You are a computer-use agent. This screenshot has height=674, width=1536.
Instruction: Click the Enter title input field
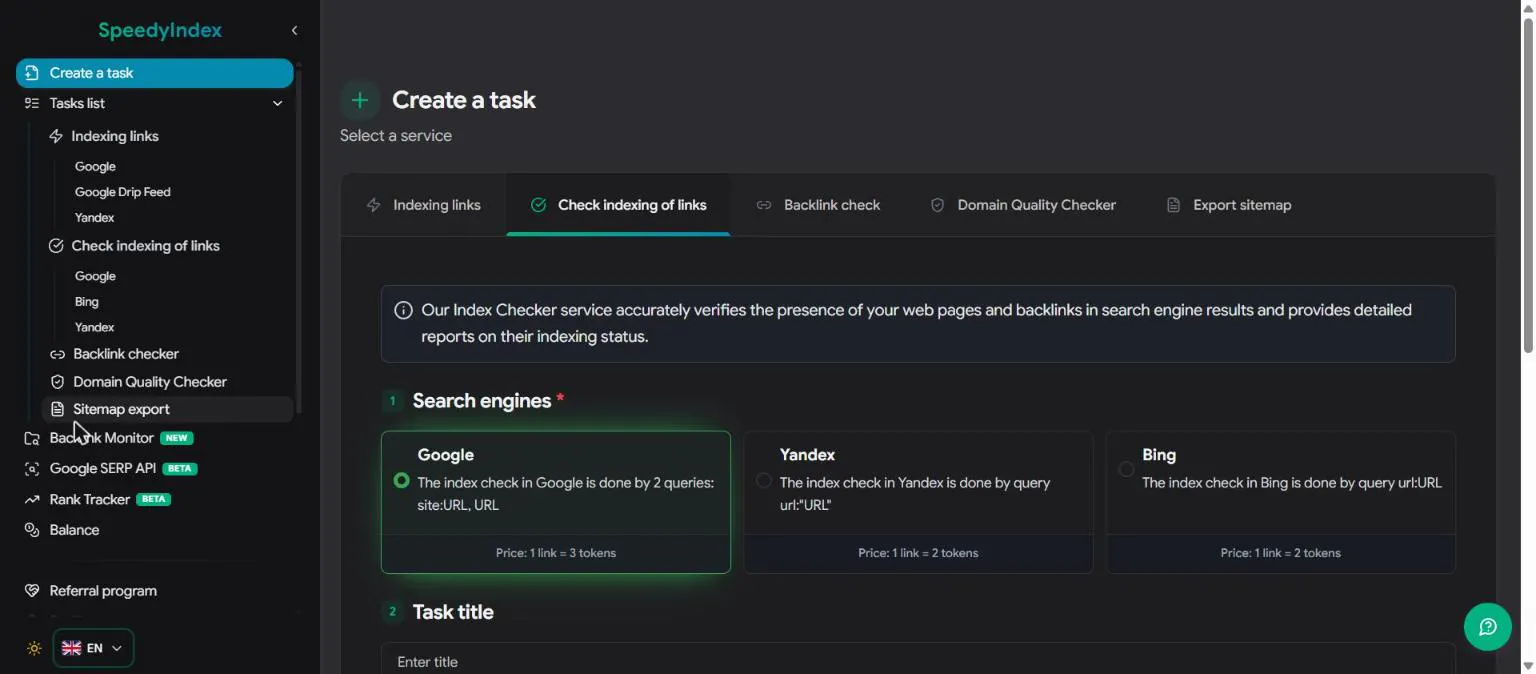point(918,660)
